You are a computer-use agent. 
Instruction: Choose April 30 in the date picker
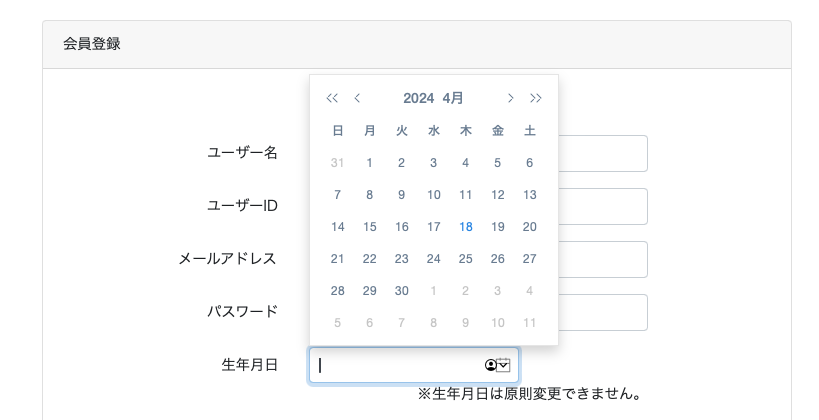[401, 291]
